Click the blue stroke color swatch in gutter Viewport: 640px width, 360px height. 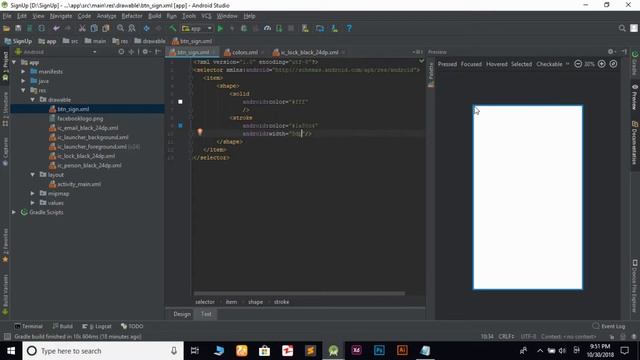coord(180,126)
